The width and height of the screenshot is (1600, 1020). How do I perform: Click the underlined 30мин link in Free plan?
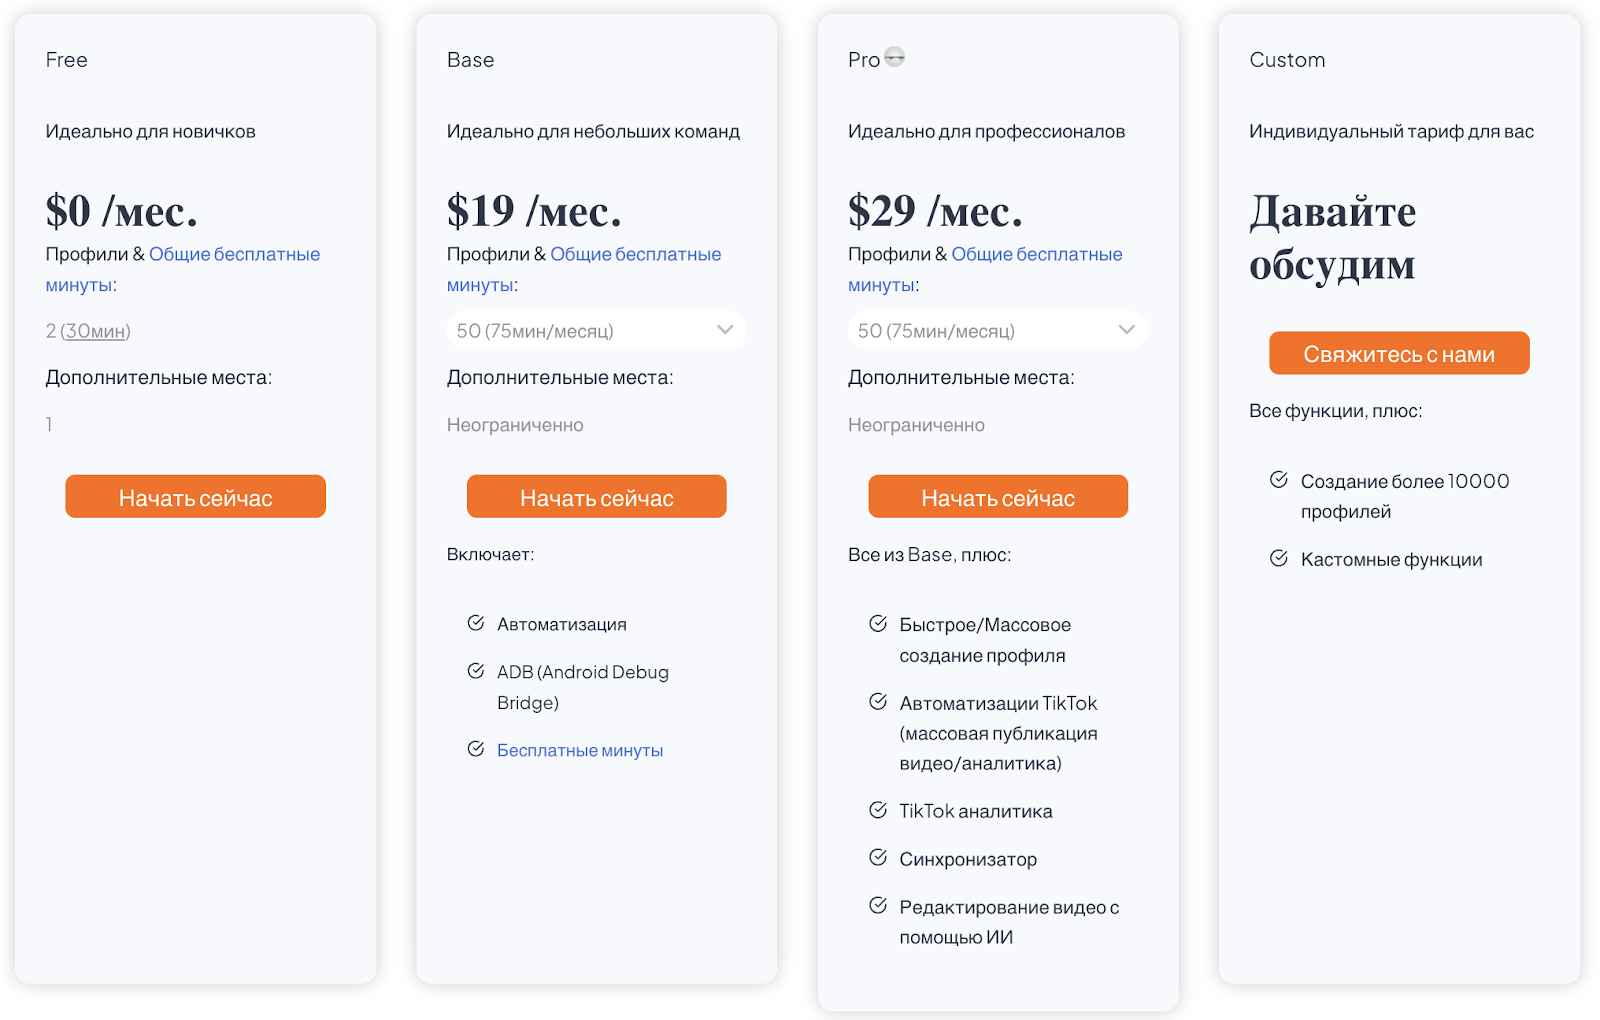click(95, 331)
